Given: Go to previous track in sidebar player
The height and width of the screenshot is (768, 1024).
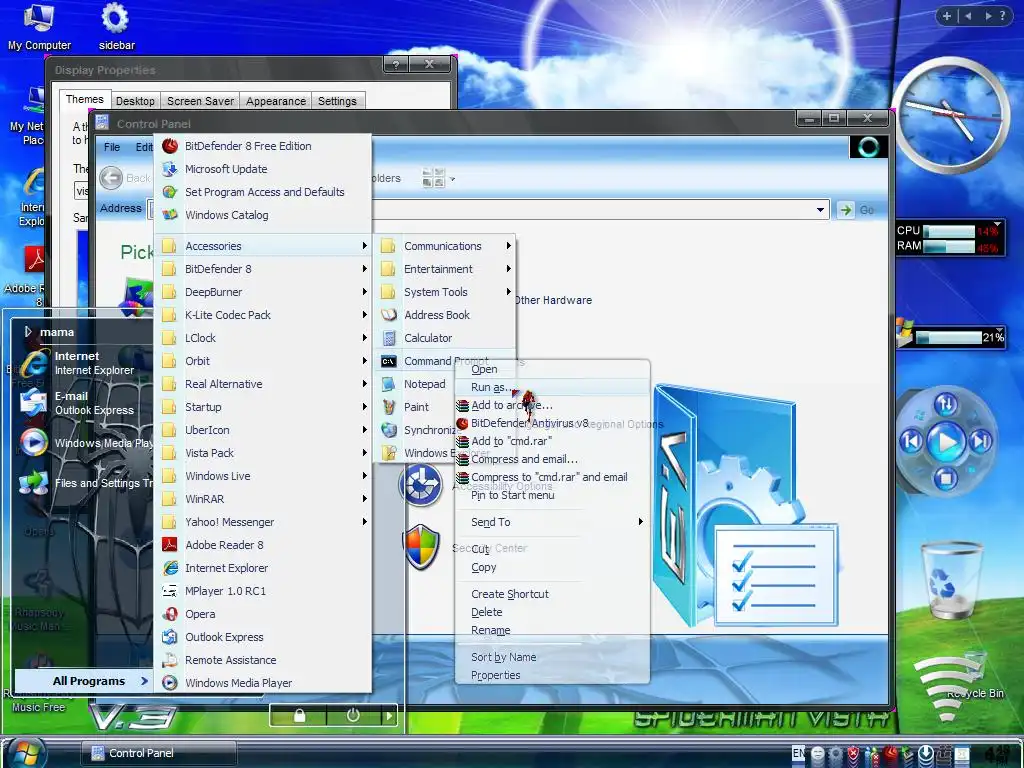Looking at the screenshot, I should pos(912,442).
